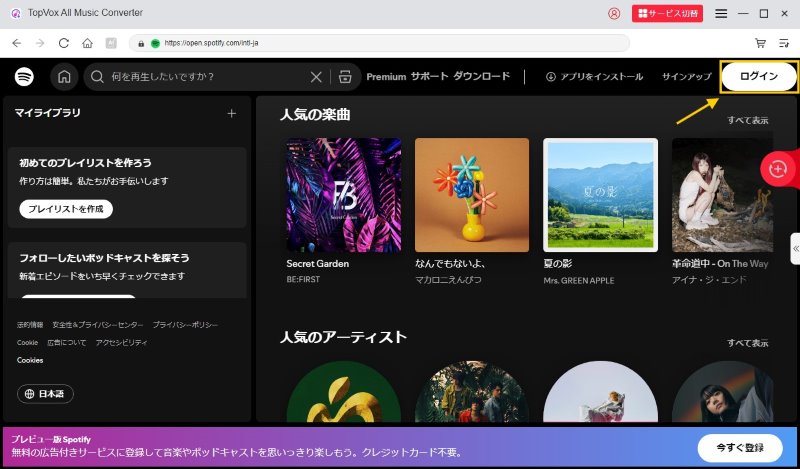The height and width of the screenshot is (469, 800).
Task: Click the Cookies link
Action: tap(30, 360)
